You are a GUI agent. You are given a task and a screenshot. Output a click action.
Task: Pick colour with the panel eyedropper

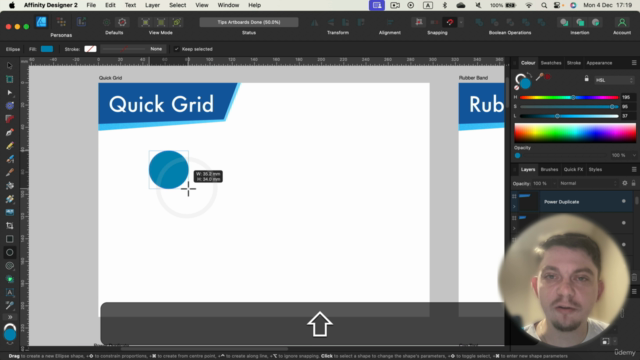[539, 76]
